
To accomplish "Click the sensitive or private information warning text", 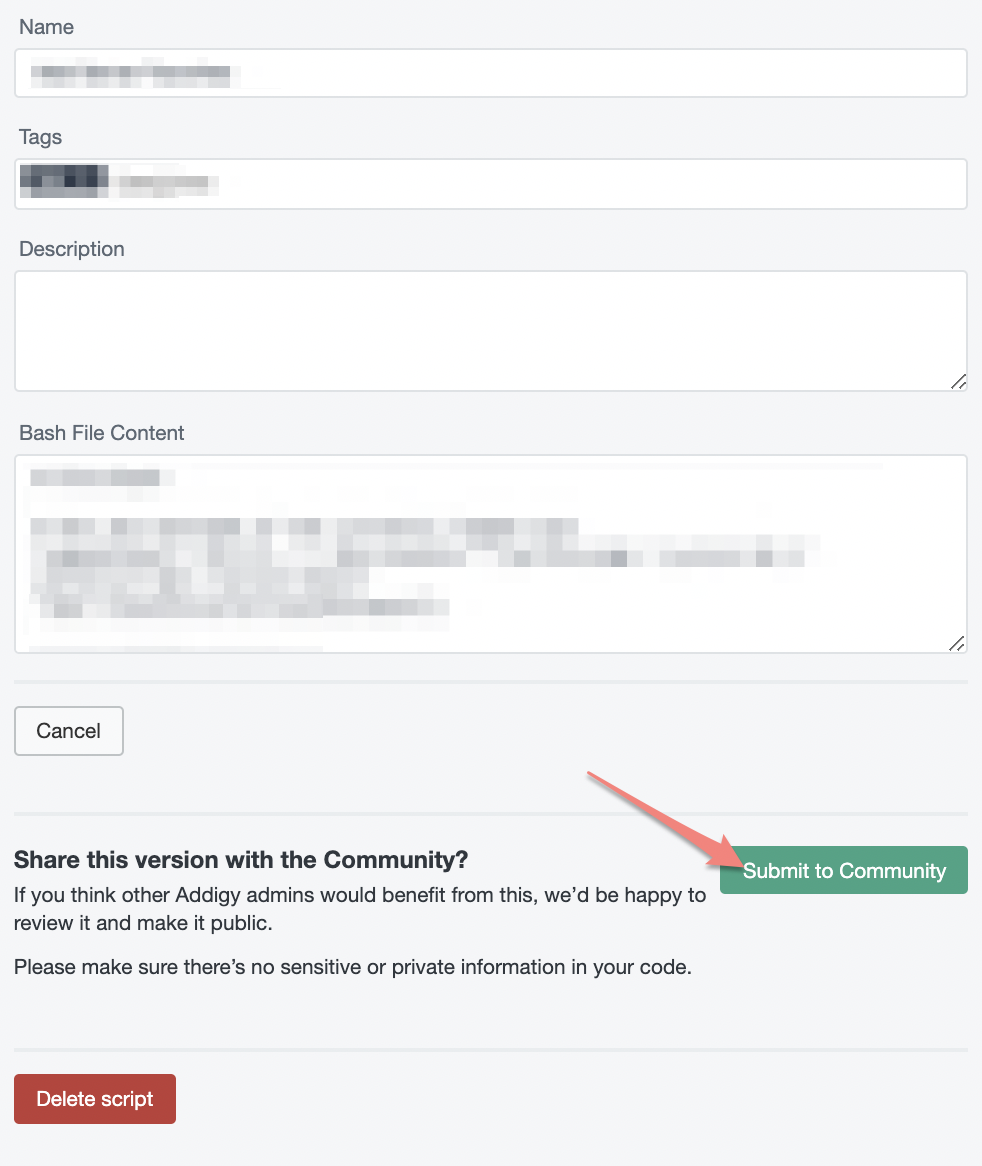I will pos(352,967).
